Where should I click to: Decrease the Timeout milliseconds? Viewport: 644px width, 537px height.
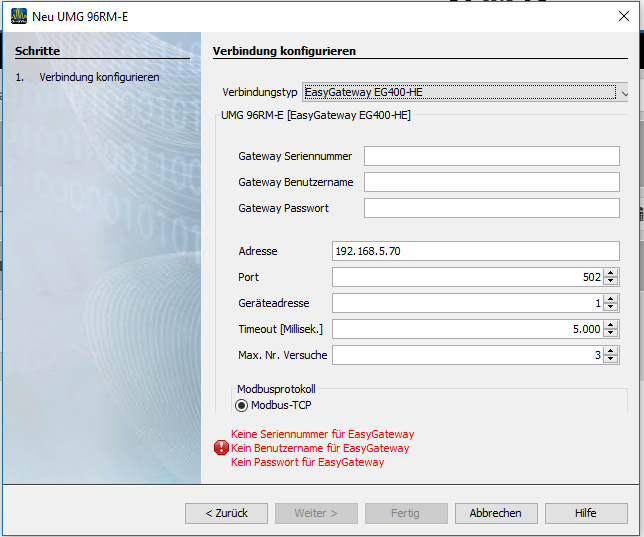[x=611, y=334]
